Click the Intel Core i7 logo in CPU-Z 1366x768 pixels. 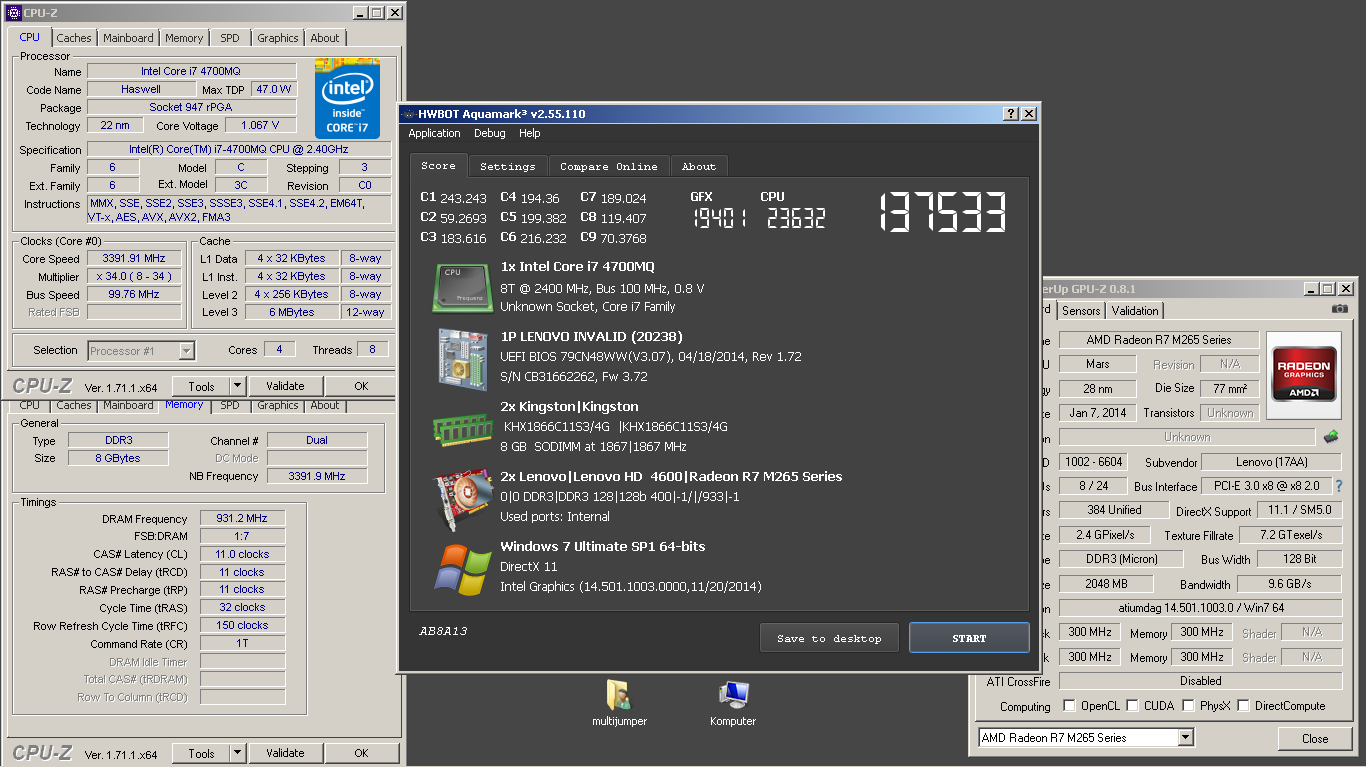pyautogui.click(x=347, y=98)
